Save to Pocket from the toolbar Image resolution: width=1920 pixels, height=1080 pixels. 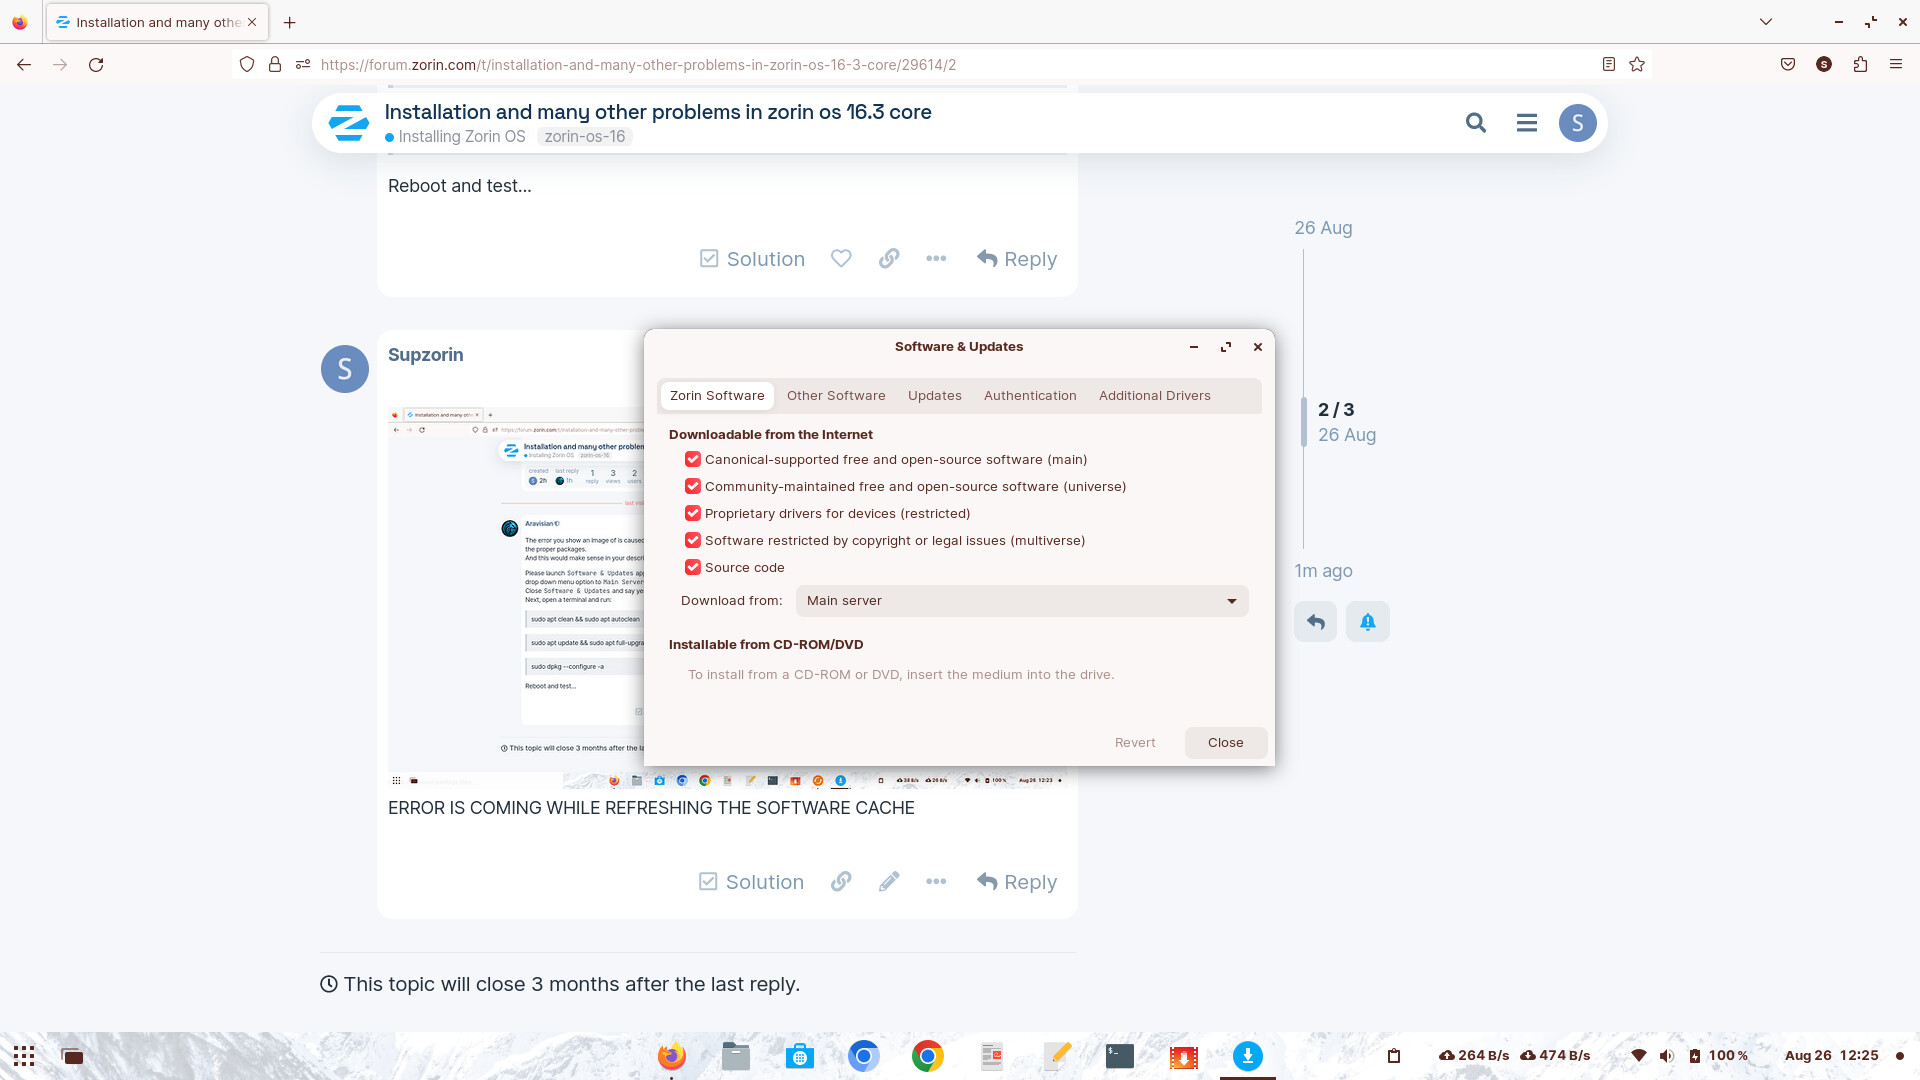pyautogui.click(x=1788, y=65)
